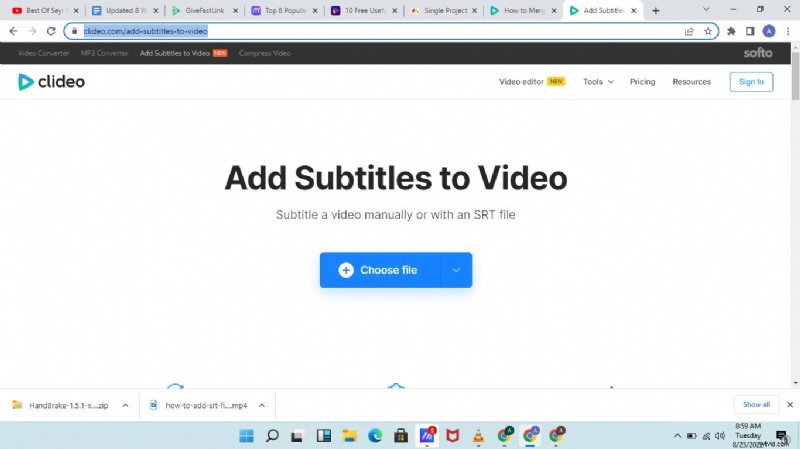Open the Resources menu item
This screenshot has height=449, width=800.
click(x=691, y=82)
